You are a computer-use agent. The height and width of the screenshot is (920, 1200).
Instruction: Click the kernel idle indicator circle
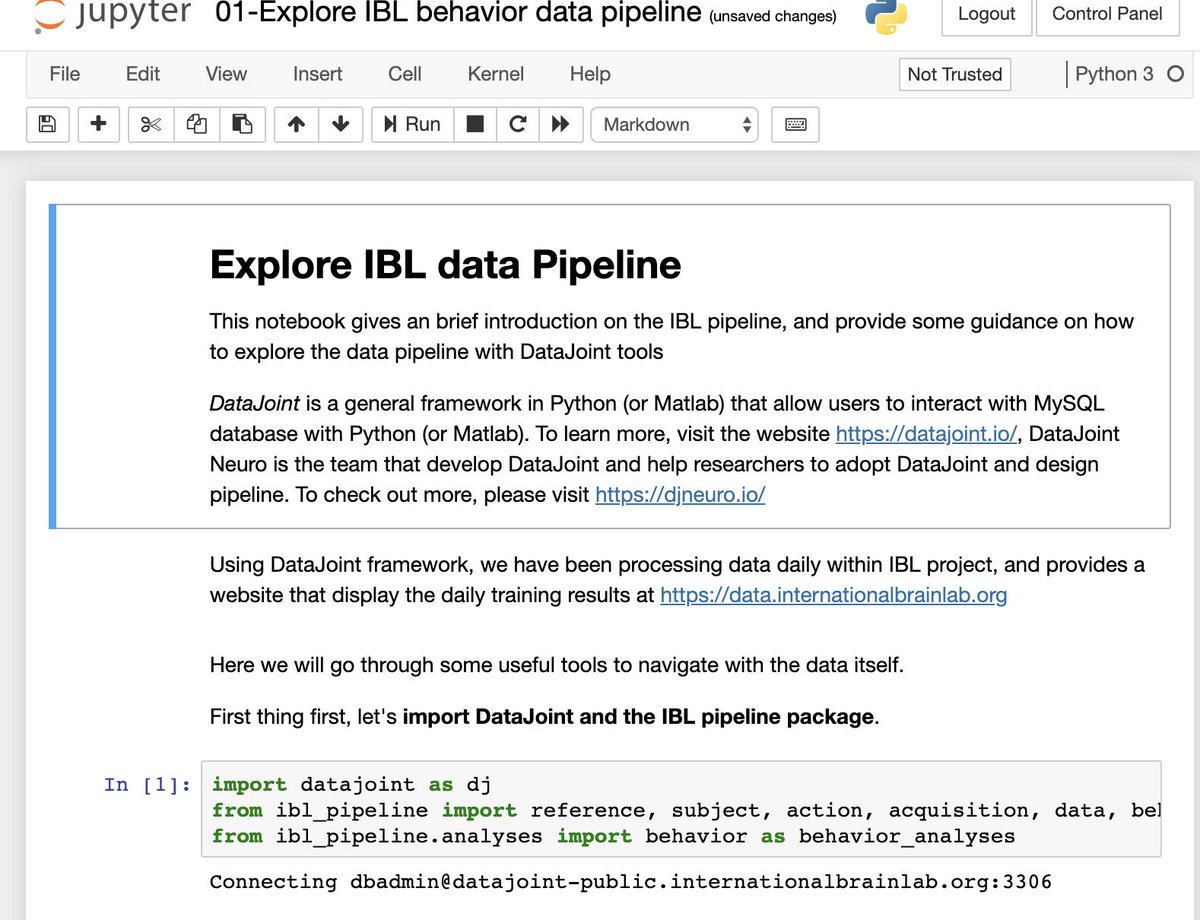pos(1175,74)
